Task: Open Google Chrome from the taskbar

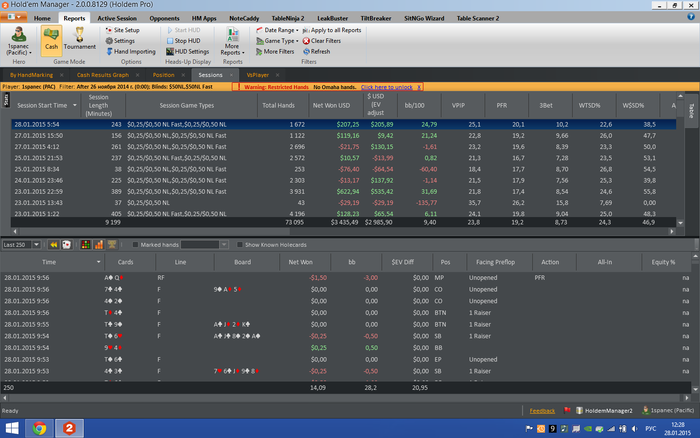Action: 39,429
